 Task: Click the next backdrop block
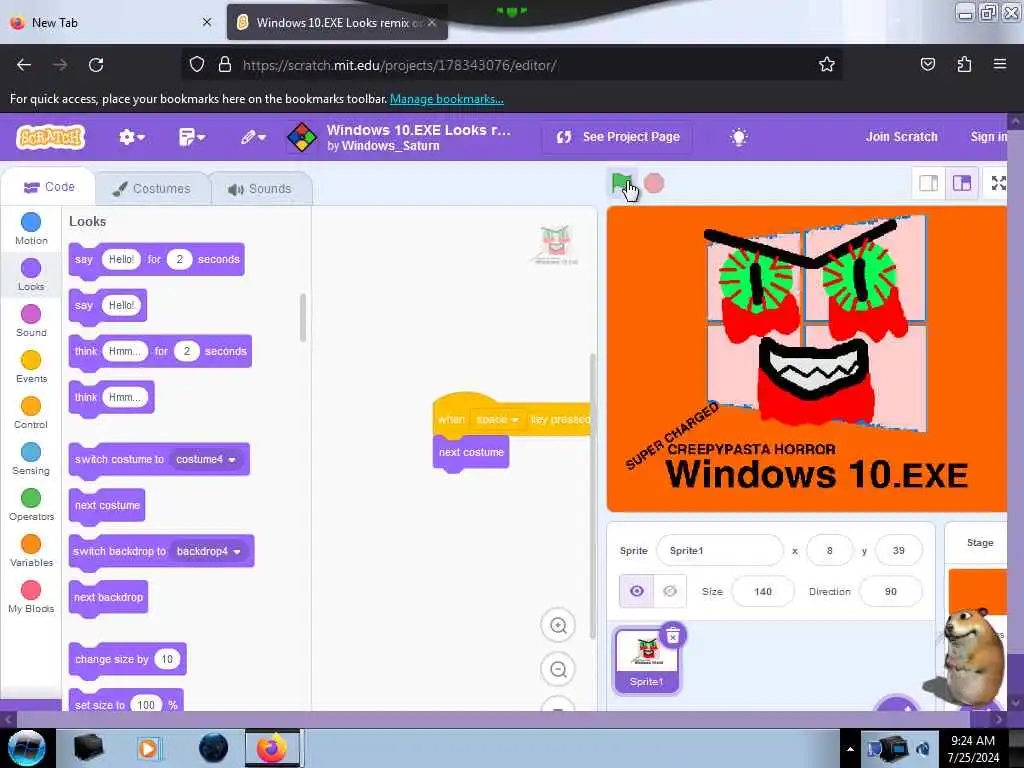coord(108,598)
